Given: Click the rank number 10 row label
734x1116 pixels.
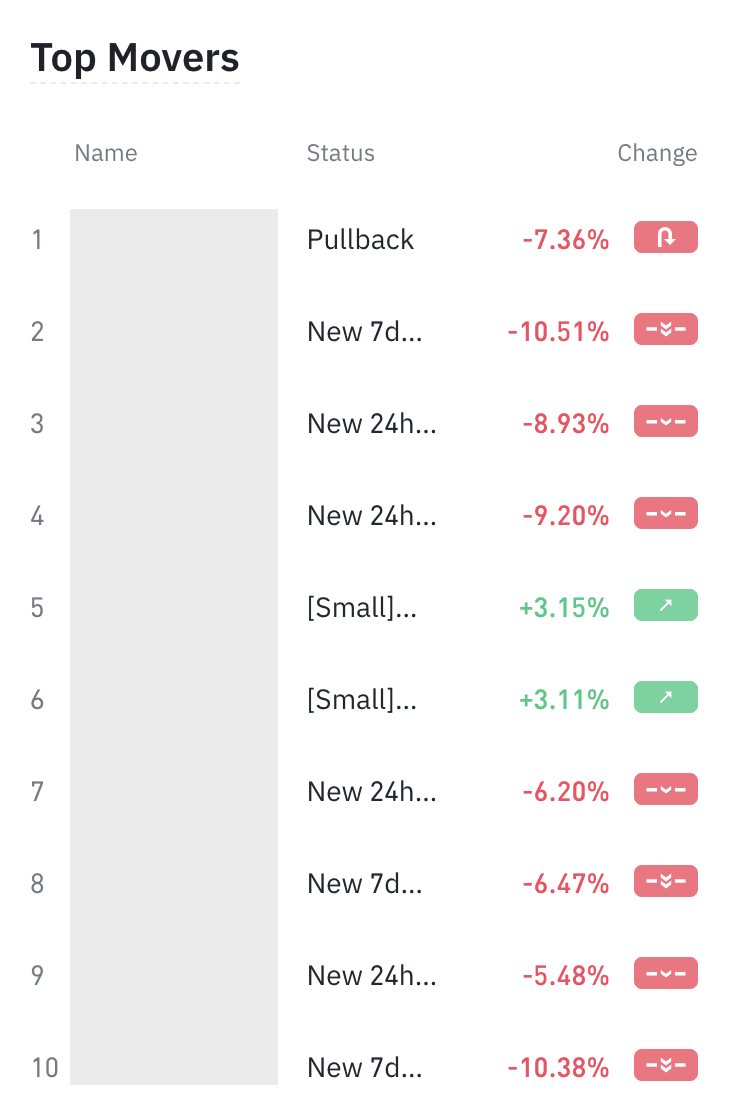Looking at the screenshot, I should (45, 1068).
